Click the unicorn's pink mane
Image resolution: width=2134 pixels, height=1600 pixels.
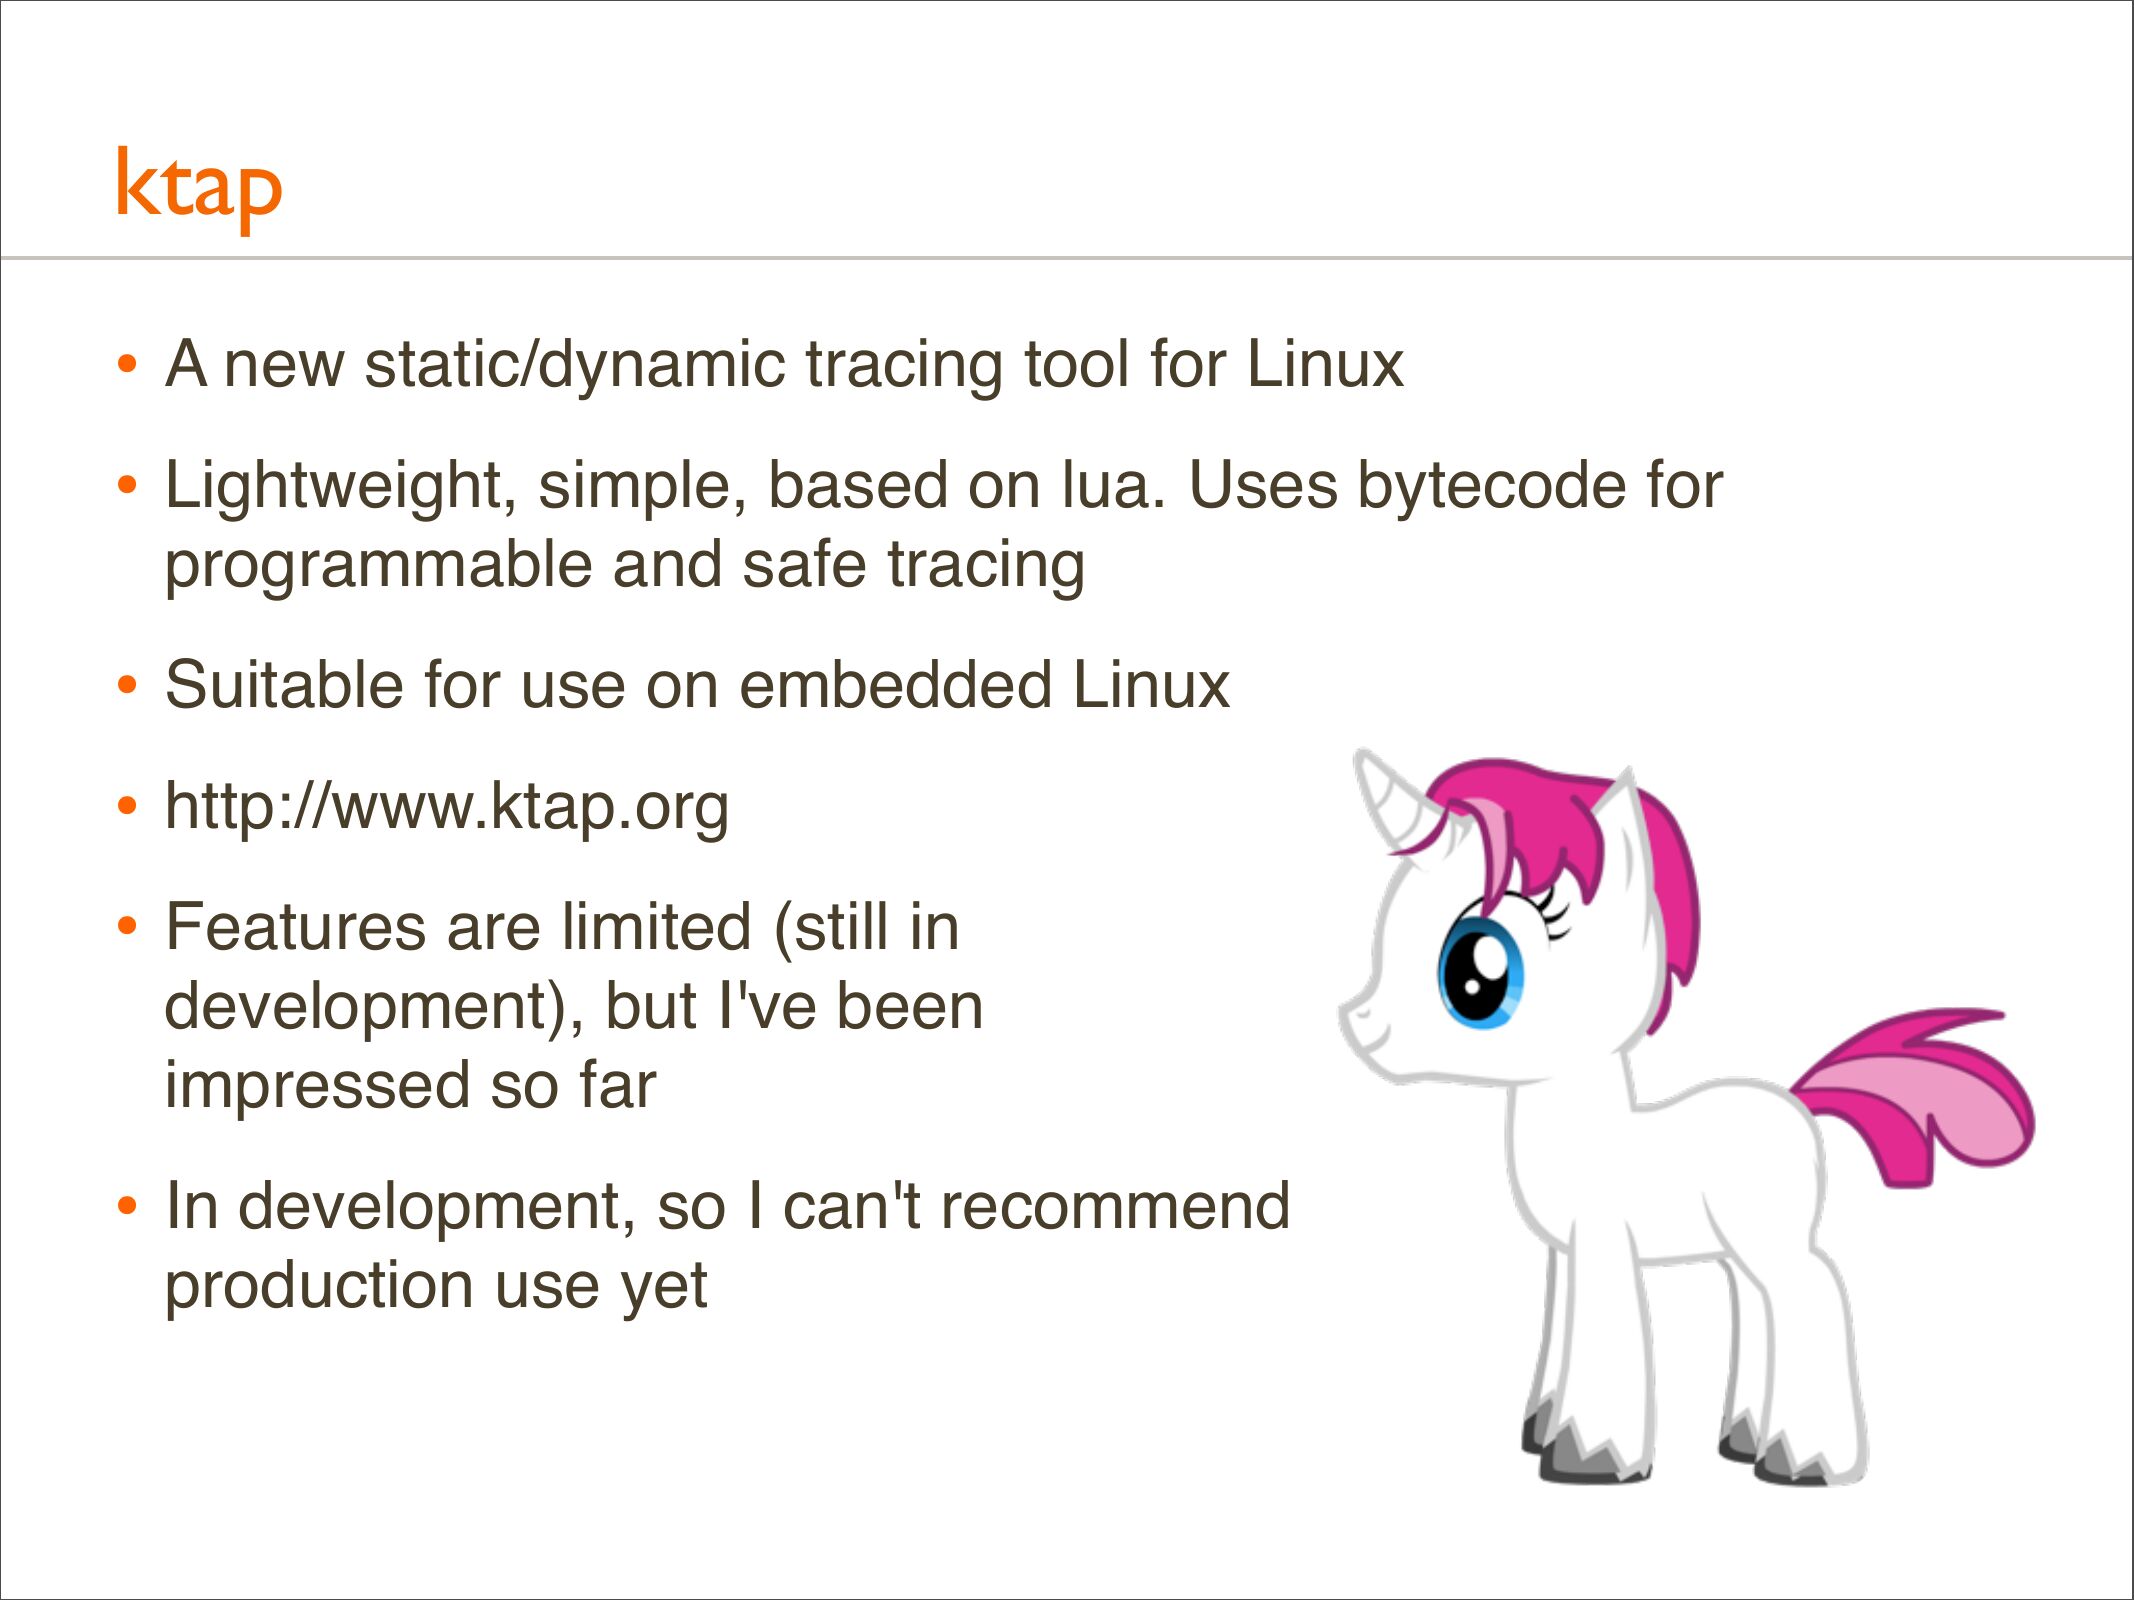pyautogui.click(x=1560, y=820)
